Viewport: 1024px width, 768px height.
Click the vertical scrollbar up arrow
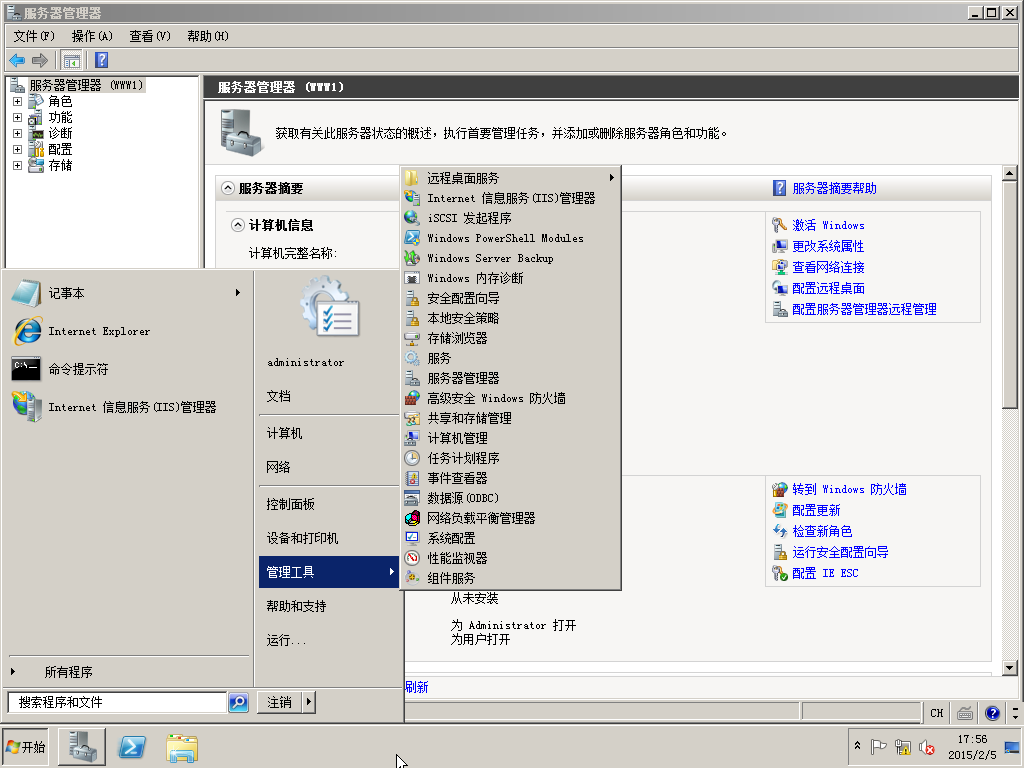tap(1010, 173)
